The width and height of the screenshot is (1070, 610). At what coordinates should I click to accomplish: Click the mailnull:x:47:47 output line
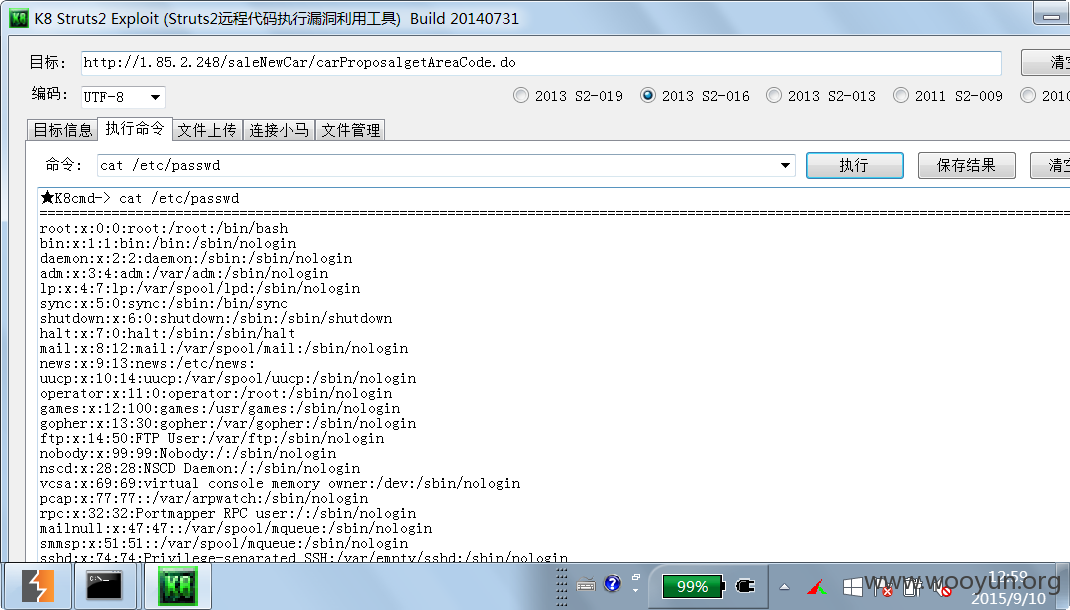236,529
